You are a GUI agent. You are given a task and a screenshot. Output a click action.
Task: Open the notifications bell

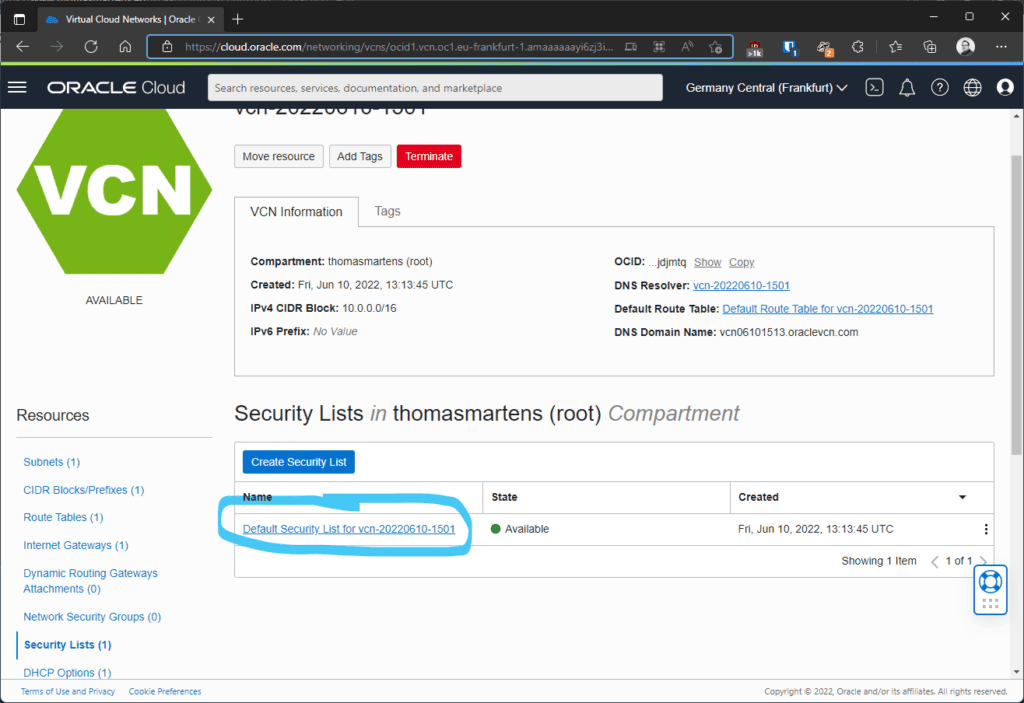pos(906,87)
